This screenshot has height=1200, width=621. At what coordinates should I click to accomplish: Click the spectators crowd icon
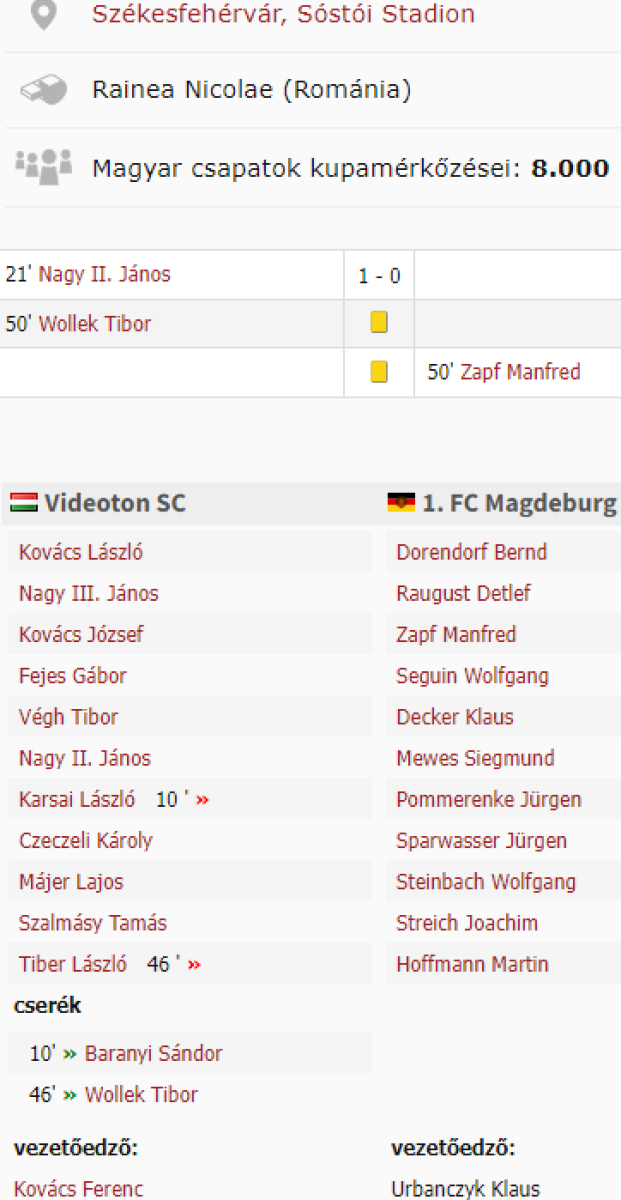tap(43, 166)
